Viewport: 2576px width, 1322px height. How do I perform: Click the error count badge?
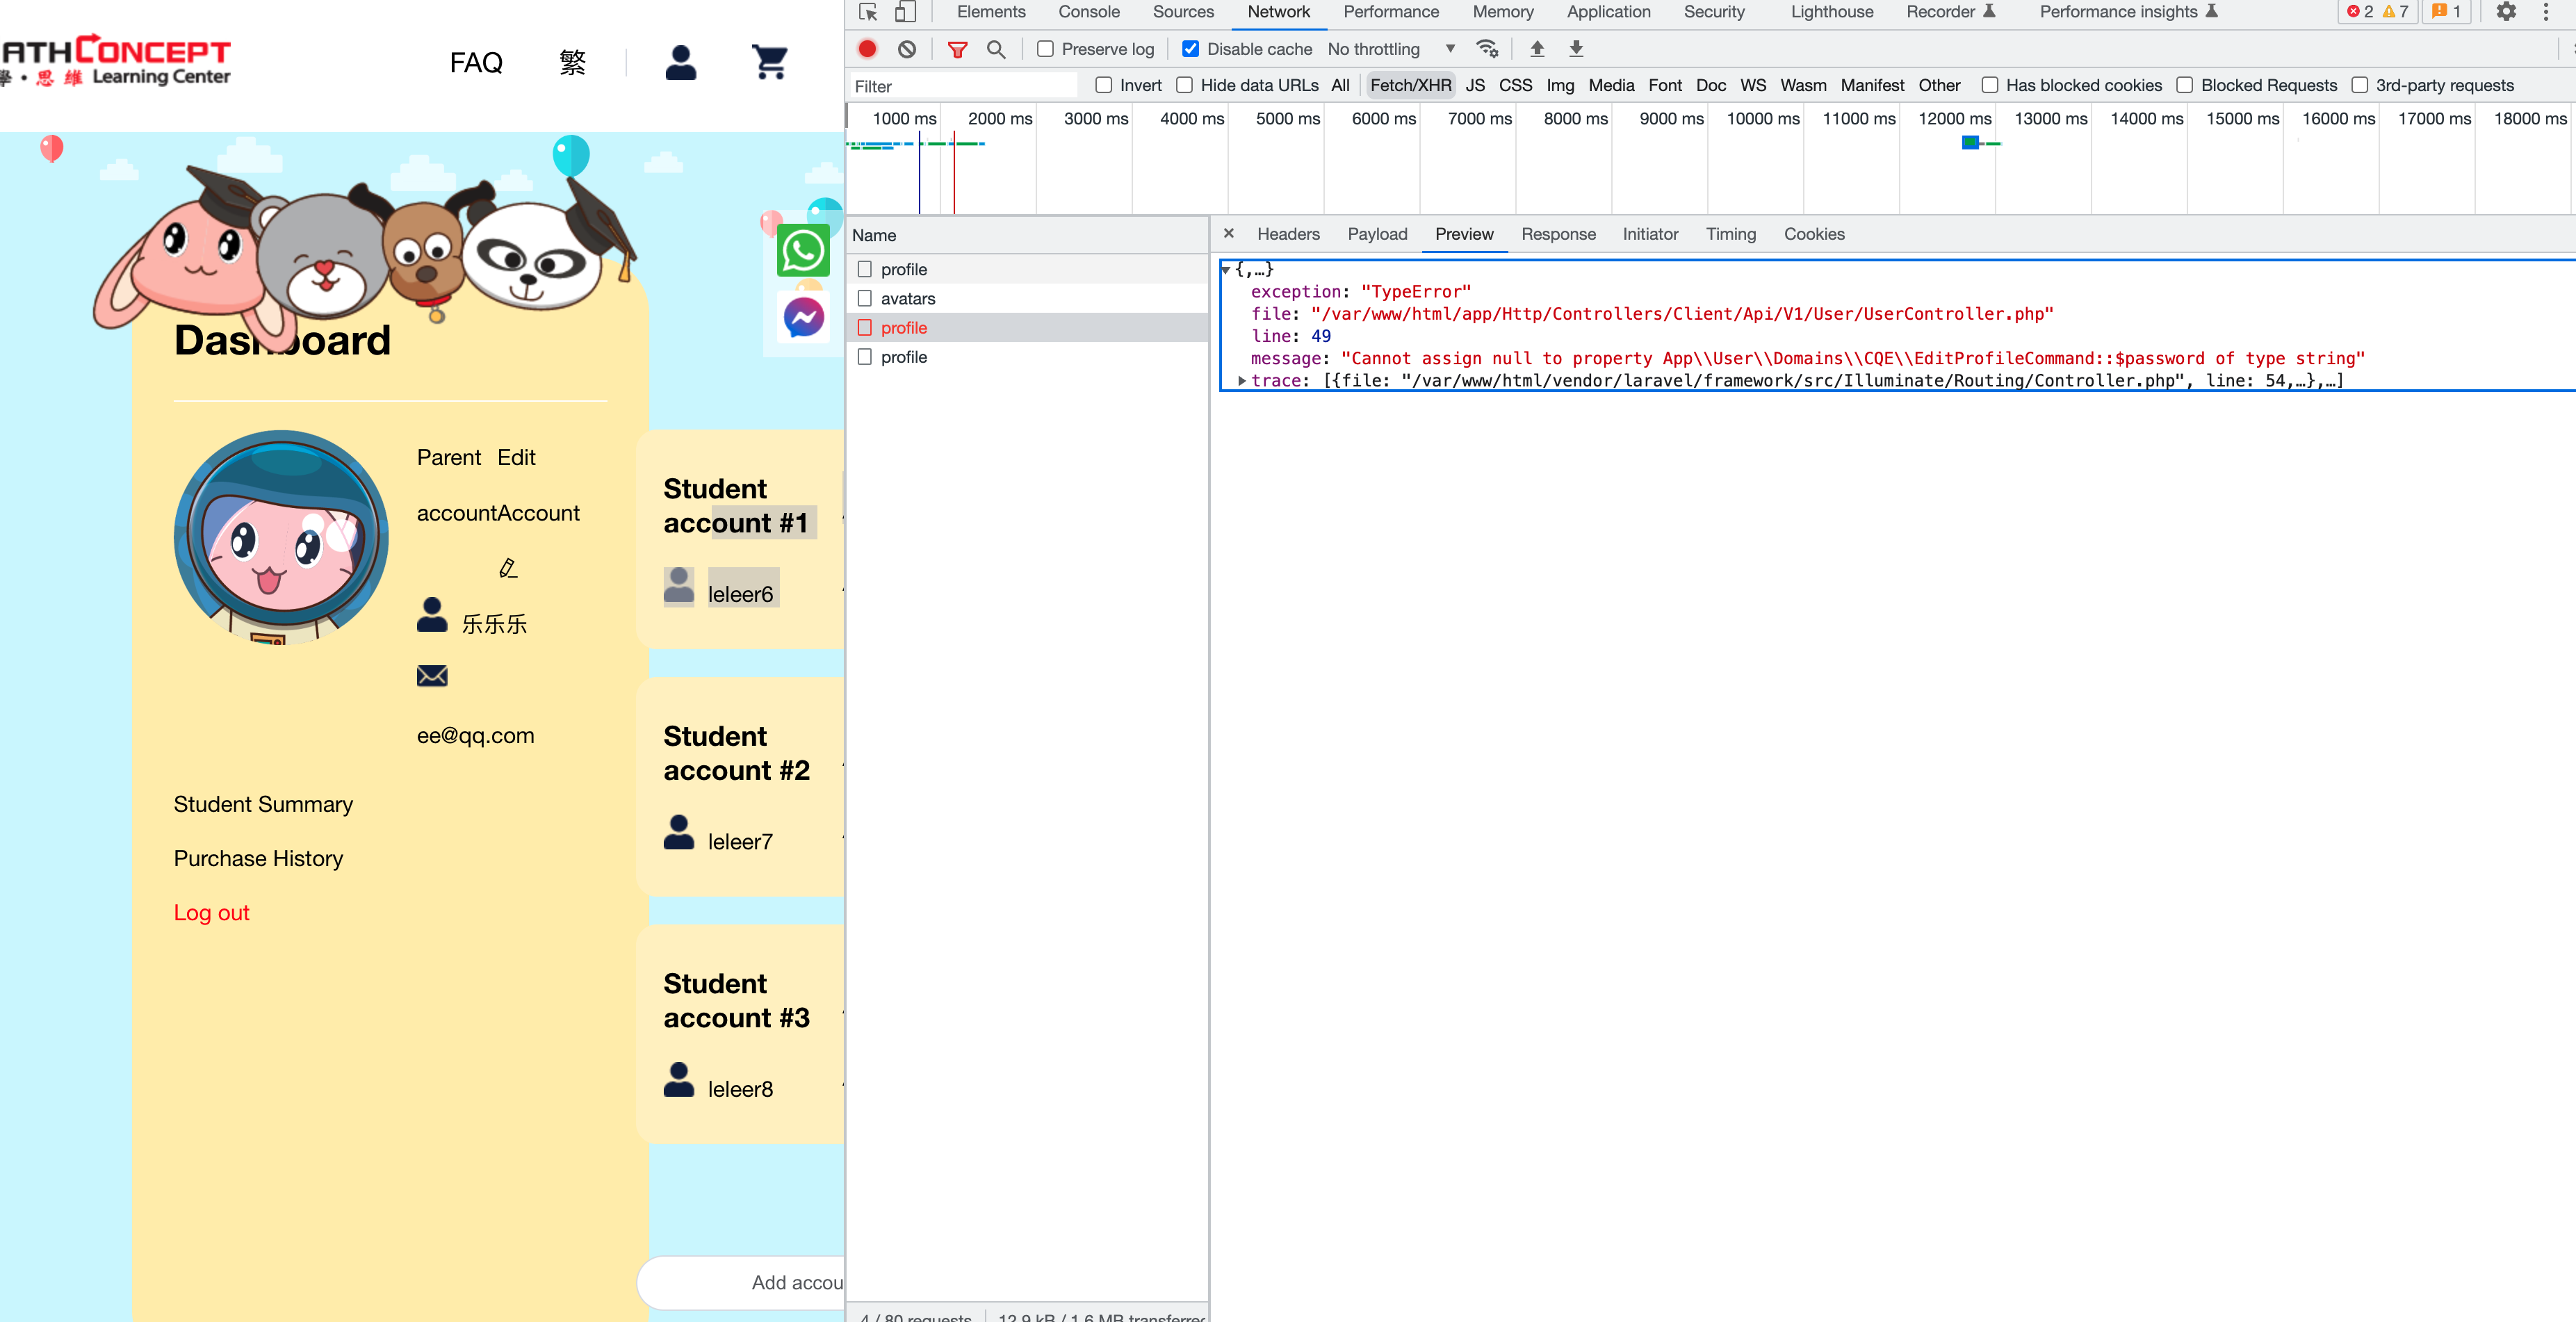(2360, 12)
